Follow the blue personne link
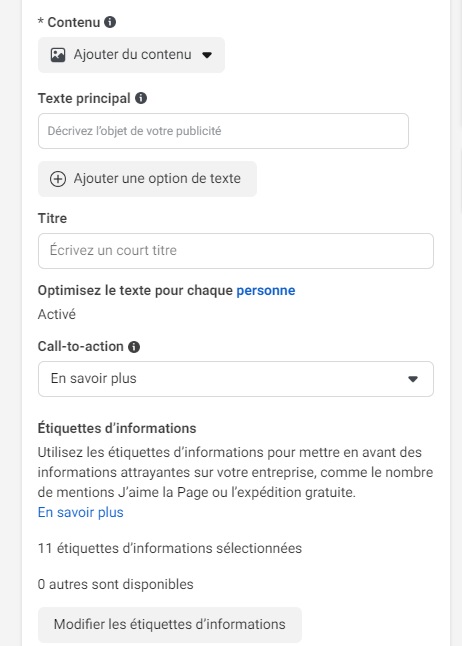 click(266, 290)
